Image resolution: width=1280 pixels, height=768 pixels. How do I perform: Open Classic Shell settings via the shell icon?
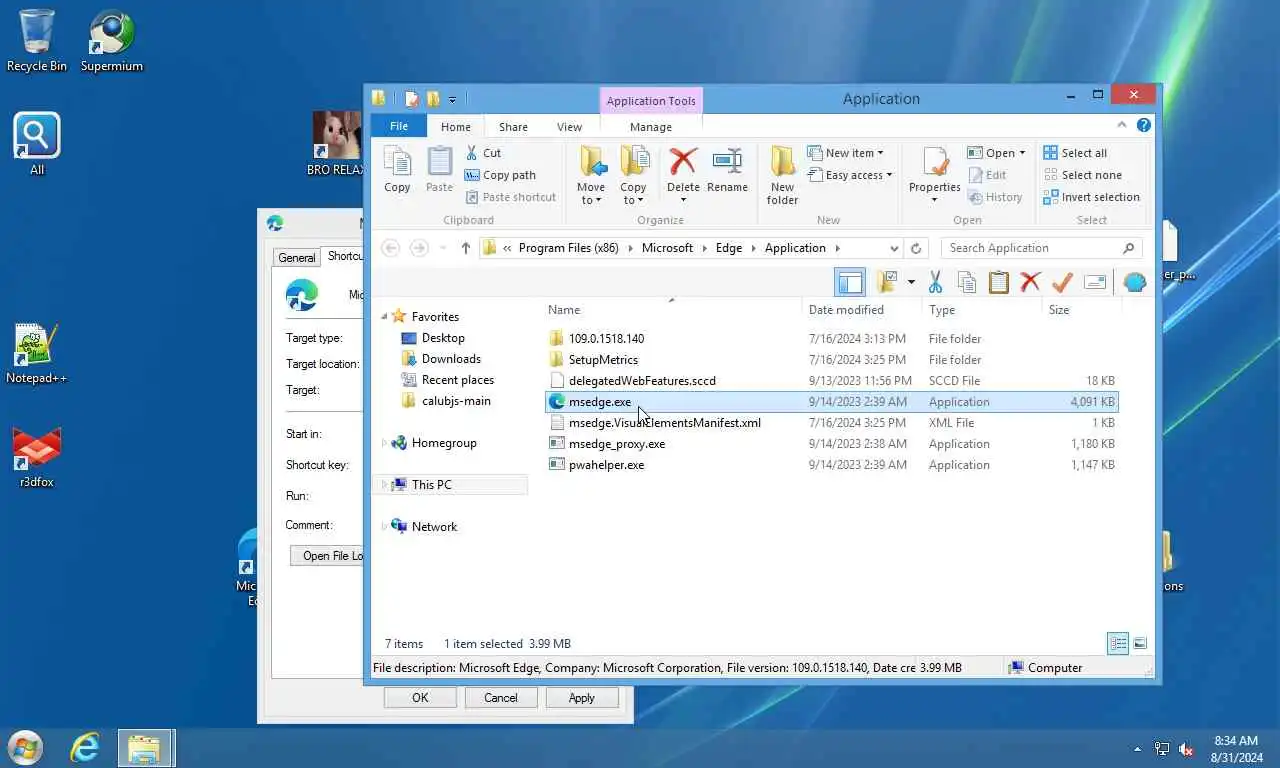(1134, 282)
